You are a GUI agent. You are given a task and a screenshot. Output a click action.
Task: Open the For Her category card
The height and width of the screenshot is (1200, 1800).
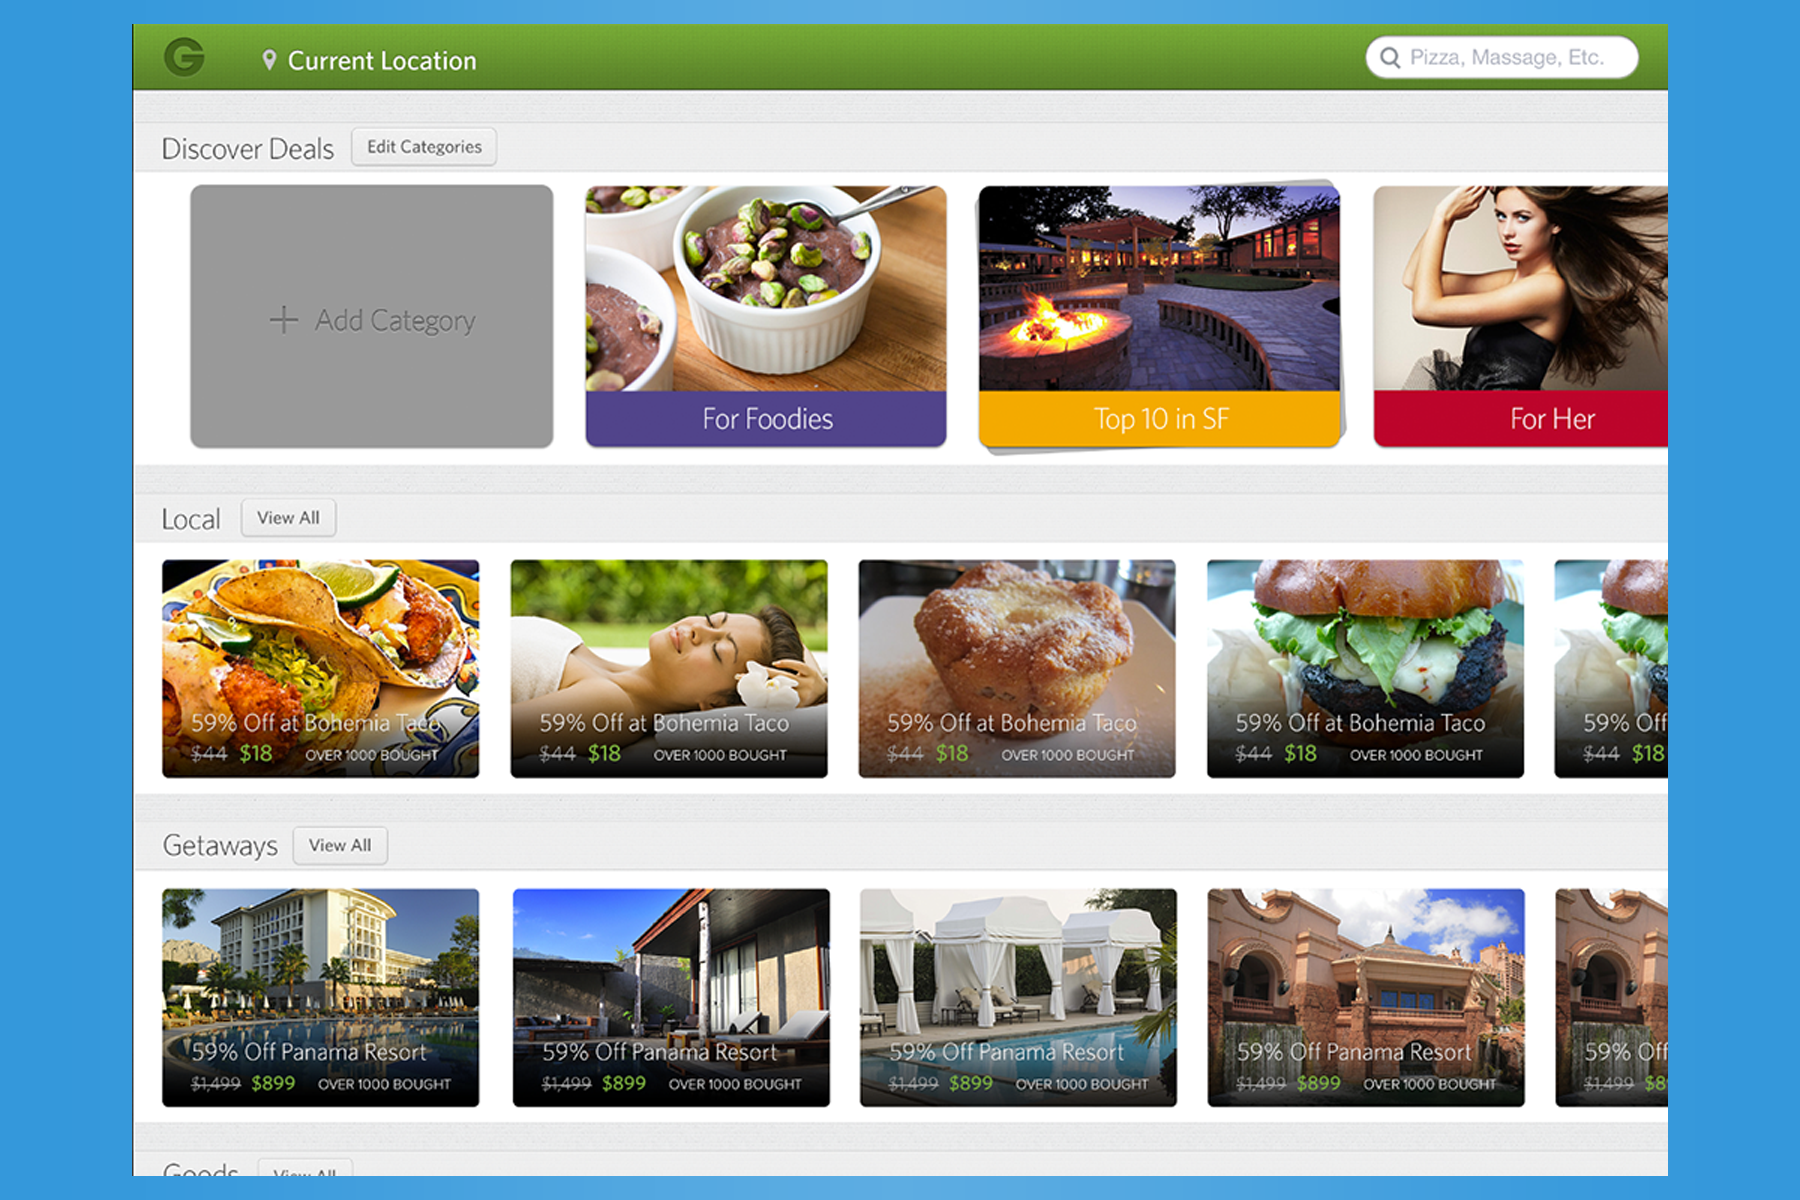1521,316
